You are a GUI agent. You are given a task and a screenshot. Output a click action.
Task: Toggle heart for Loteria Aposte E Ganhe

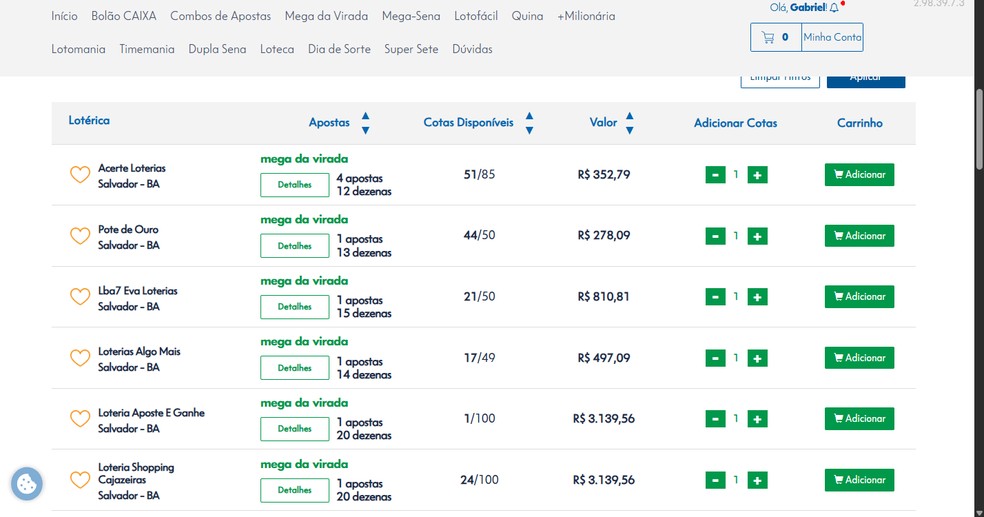[x=80, y=419]
